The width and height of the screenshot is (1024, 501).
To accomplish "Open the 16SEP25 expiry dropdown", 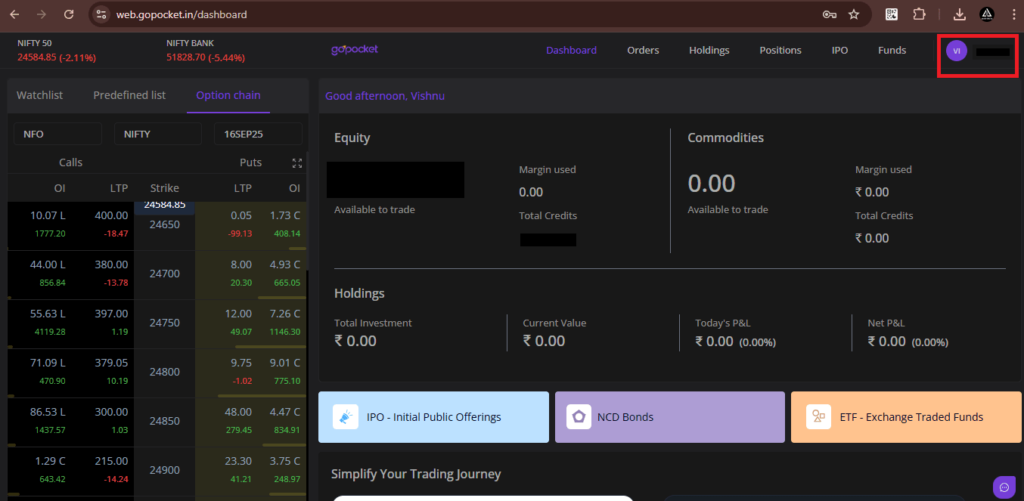I will [257, 134].
